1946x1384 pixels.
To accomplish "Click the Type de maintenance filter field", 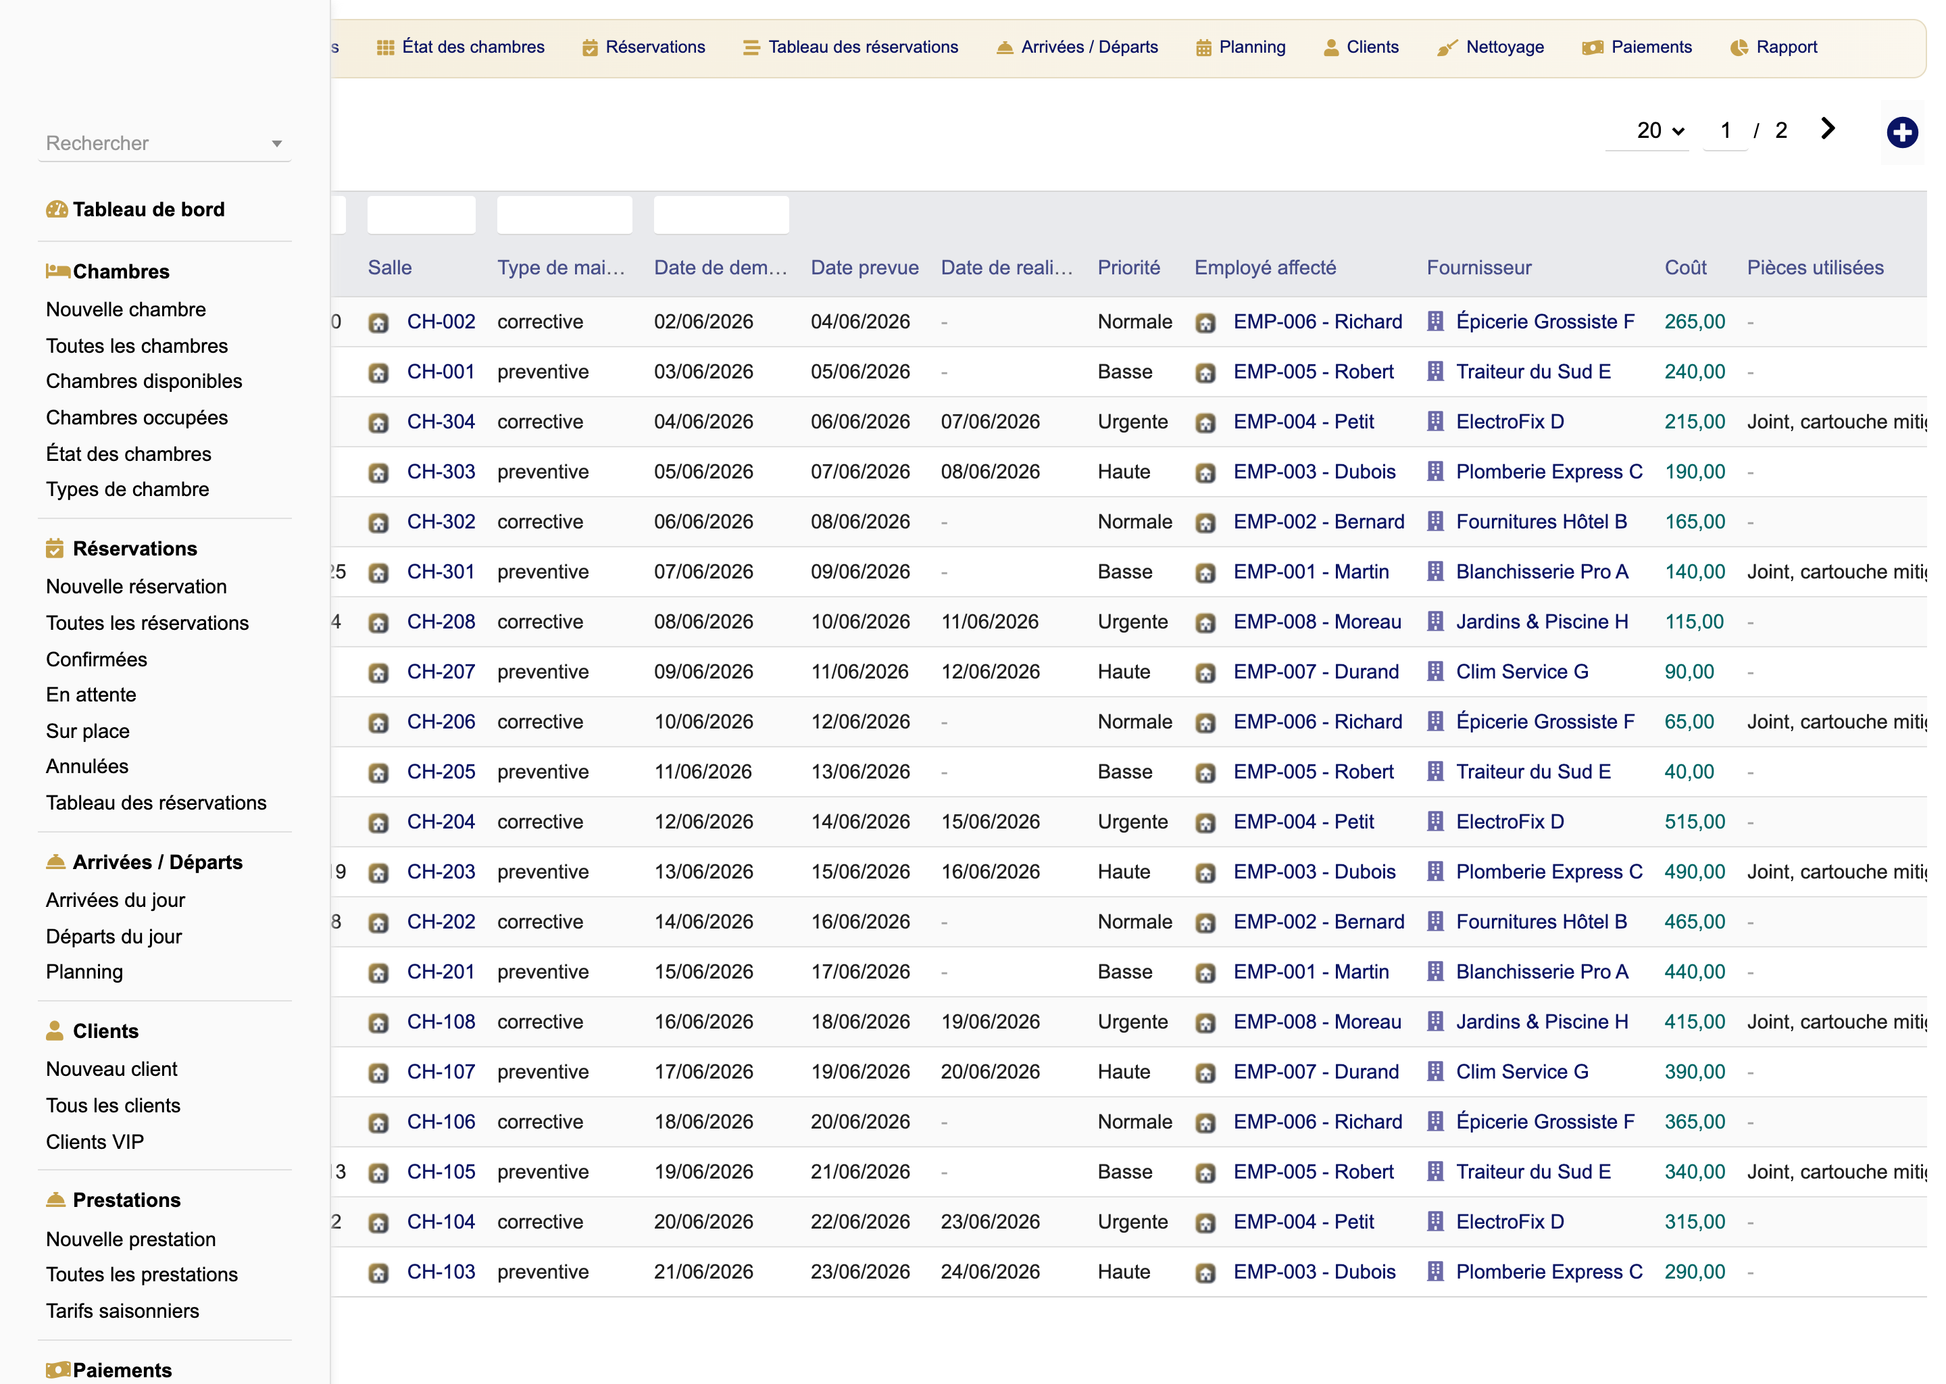I will [564, 214].
